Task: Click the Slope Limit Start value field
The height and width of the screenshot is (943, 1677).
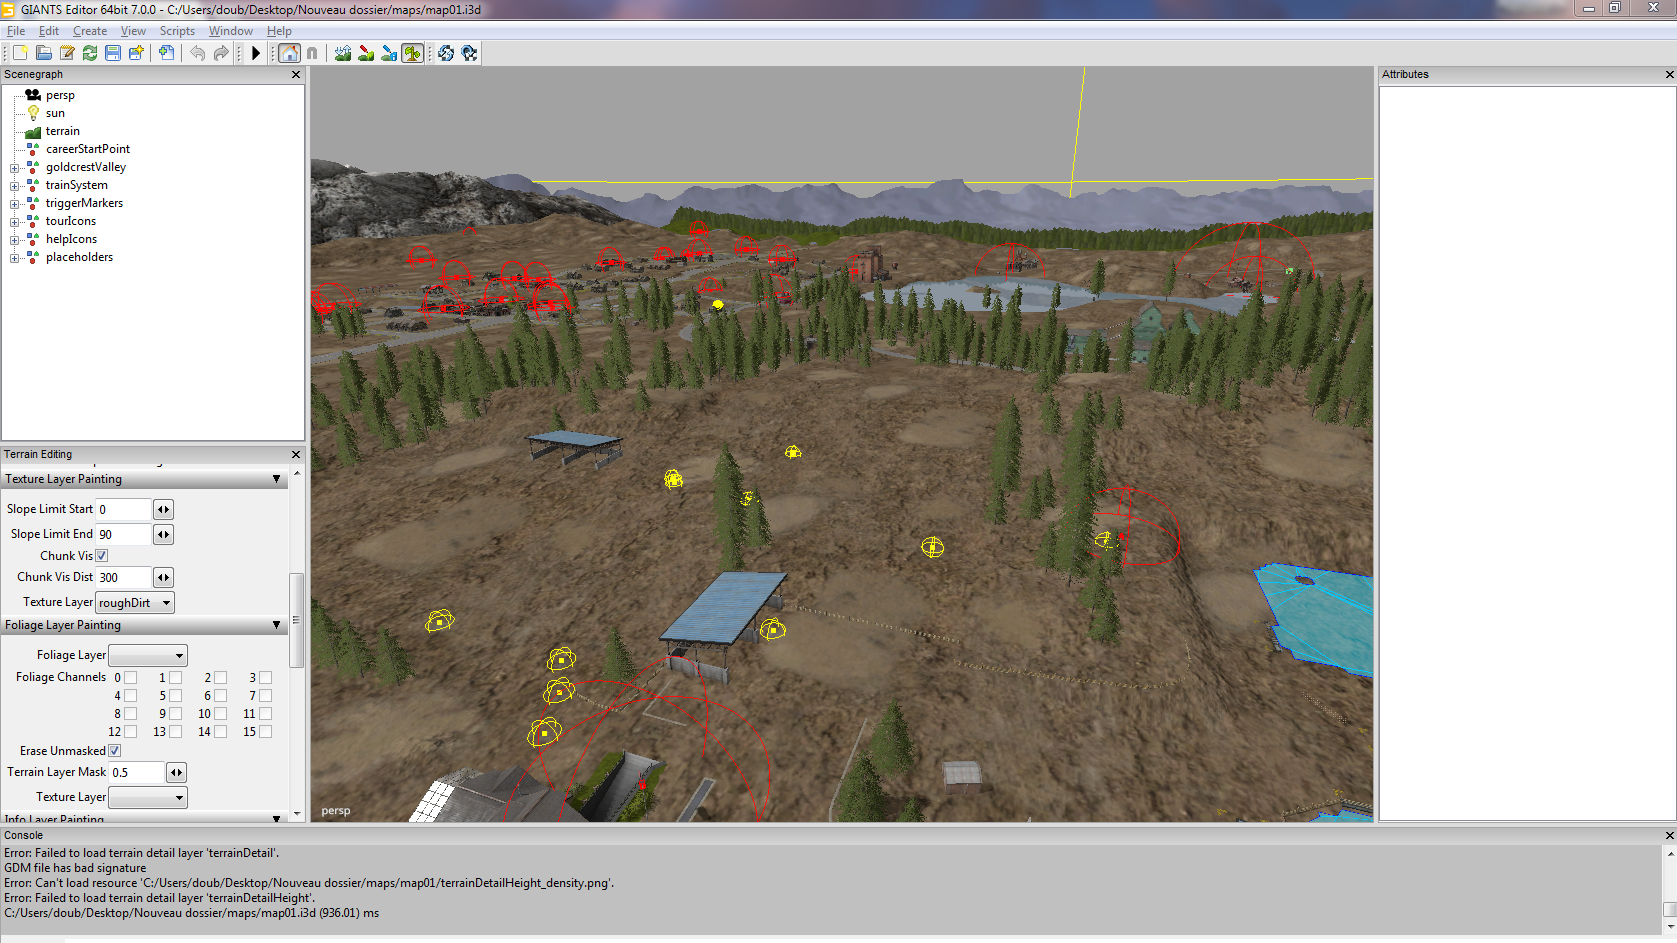Action: pyautogui.click(x=123, y=509)
